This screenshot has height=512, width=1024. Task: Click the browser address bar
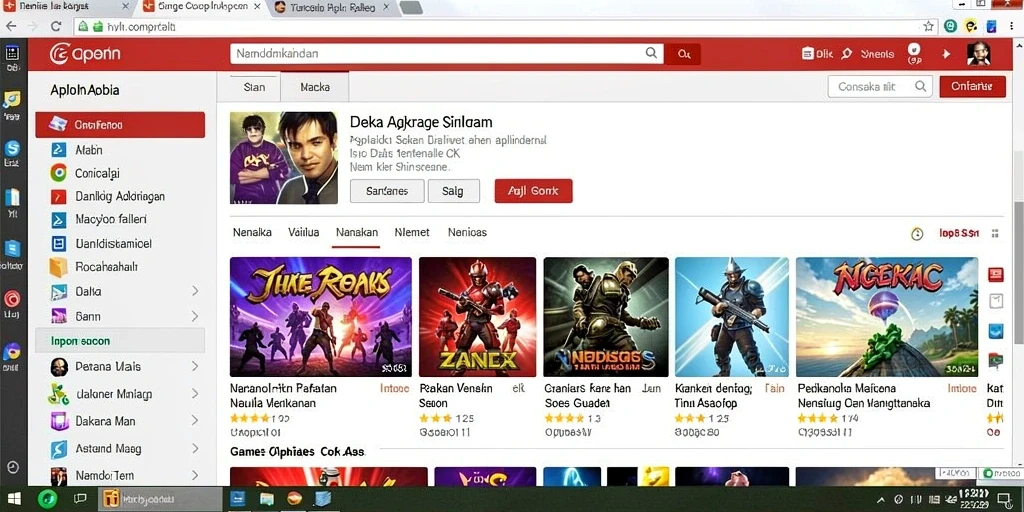[498, 27]
